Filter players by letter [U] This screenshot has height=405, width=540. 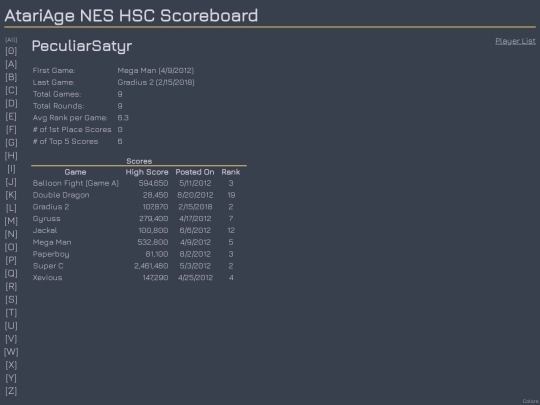click(11, 326)
